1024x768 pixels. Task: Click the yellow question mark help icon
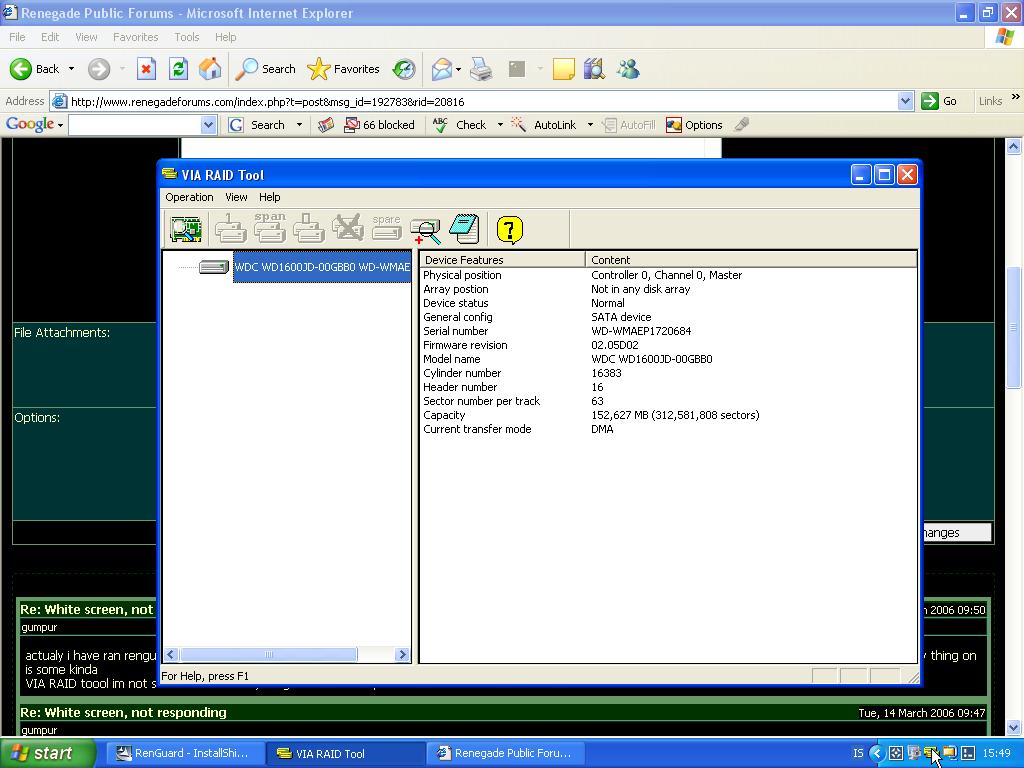(x=509, y=230)
